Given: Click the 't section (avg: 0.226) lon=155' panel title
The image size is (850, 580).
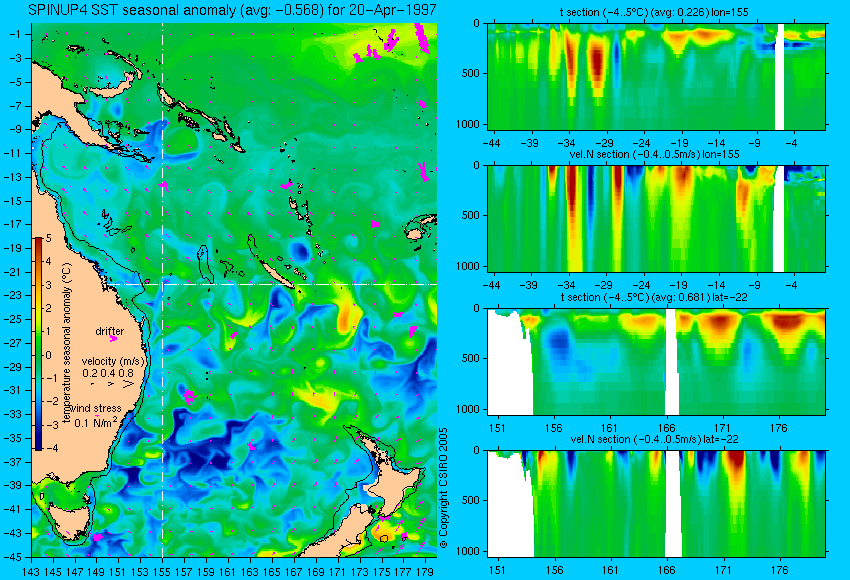Looking at the screenshot, I should (654, 12).
